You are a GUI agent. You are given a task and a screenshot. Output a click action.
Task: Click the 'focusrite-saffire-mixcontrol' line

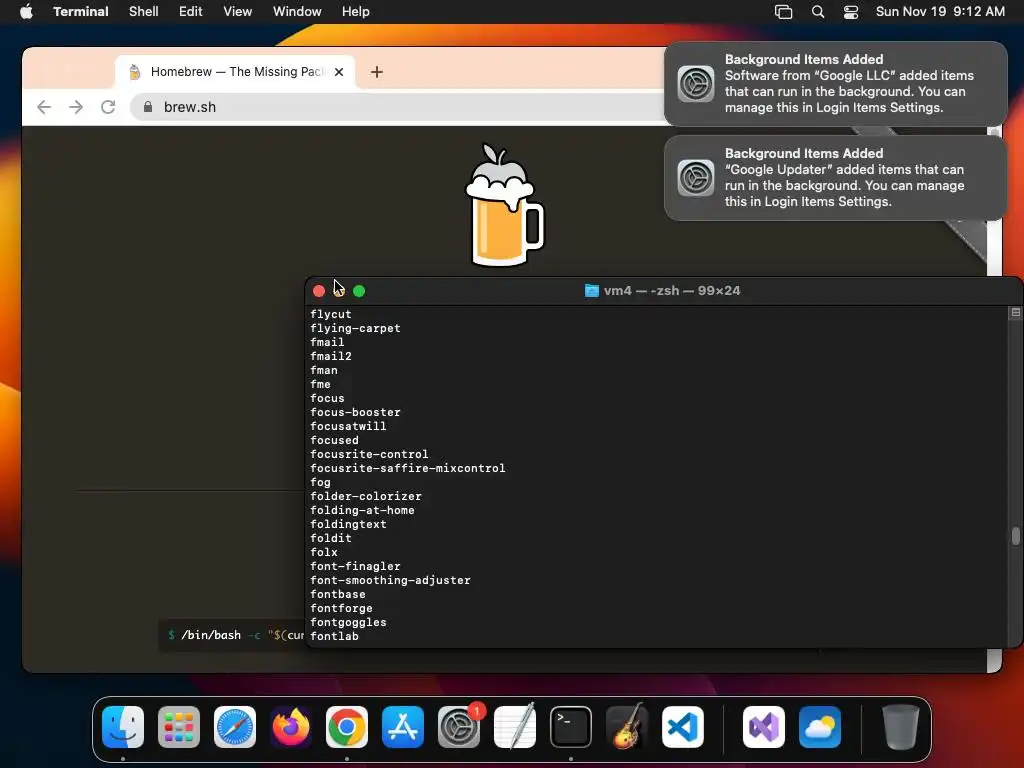408,468
